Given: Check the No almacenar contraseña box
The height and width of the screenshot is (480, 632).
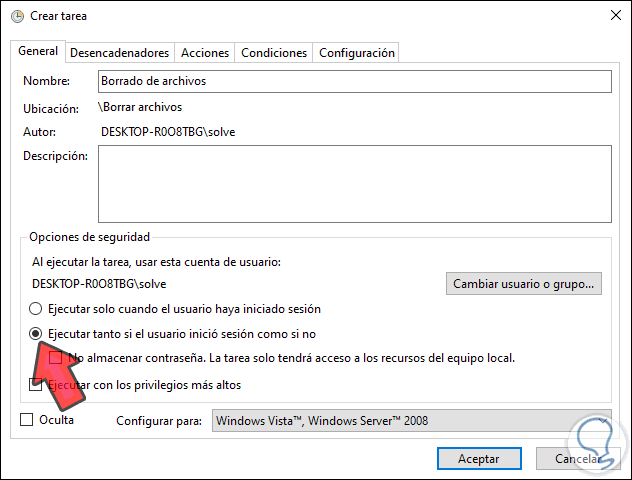Looking at the screenshot, I should coord(56,357).
